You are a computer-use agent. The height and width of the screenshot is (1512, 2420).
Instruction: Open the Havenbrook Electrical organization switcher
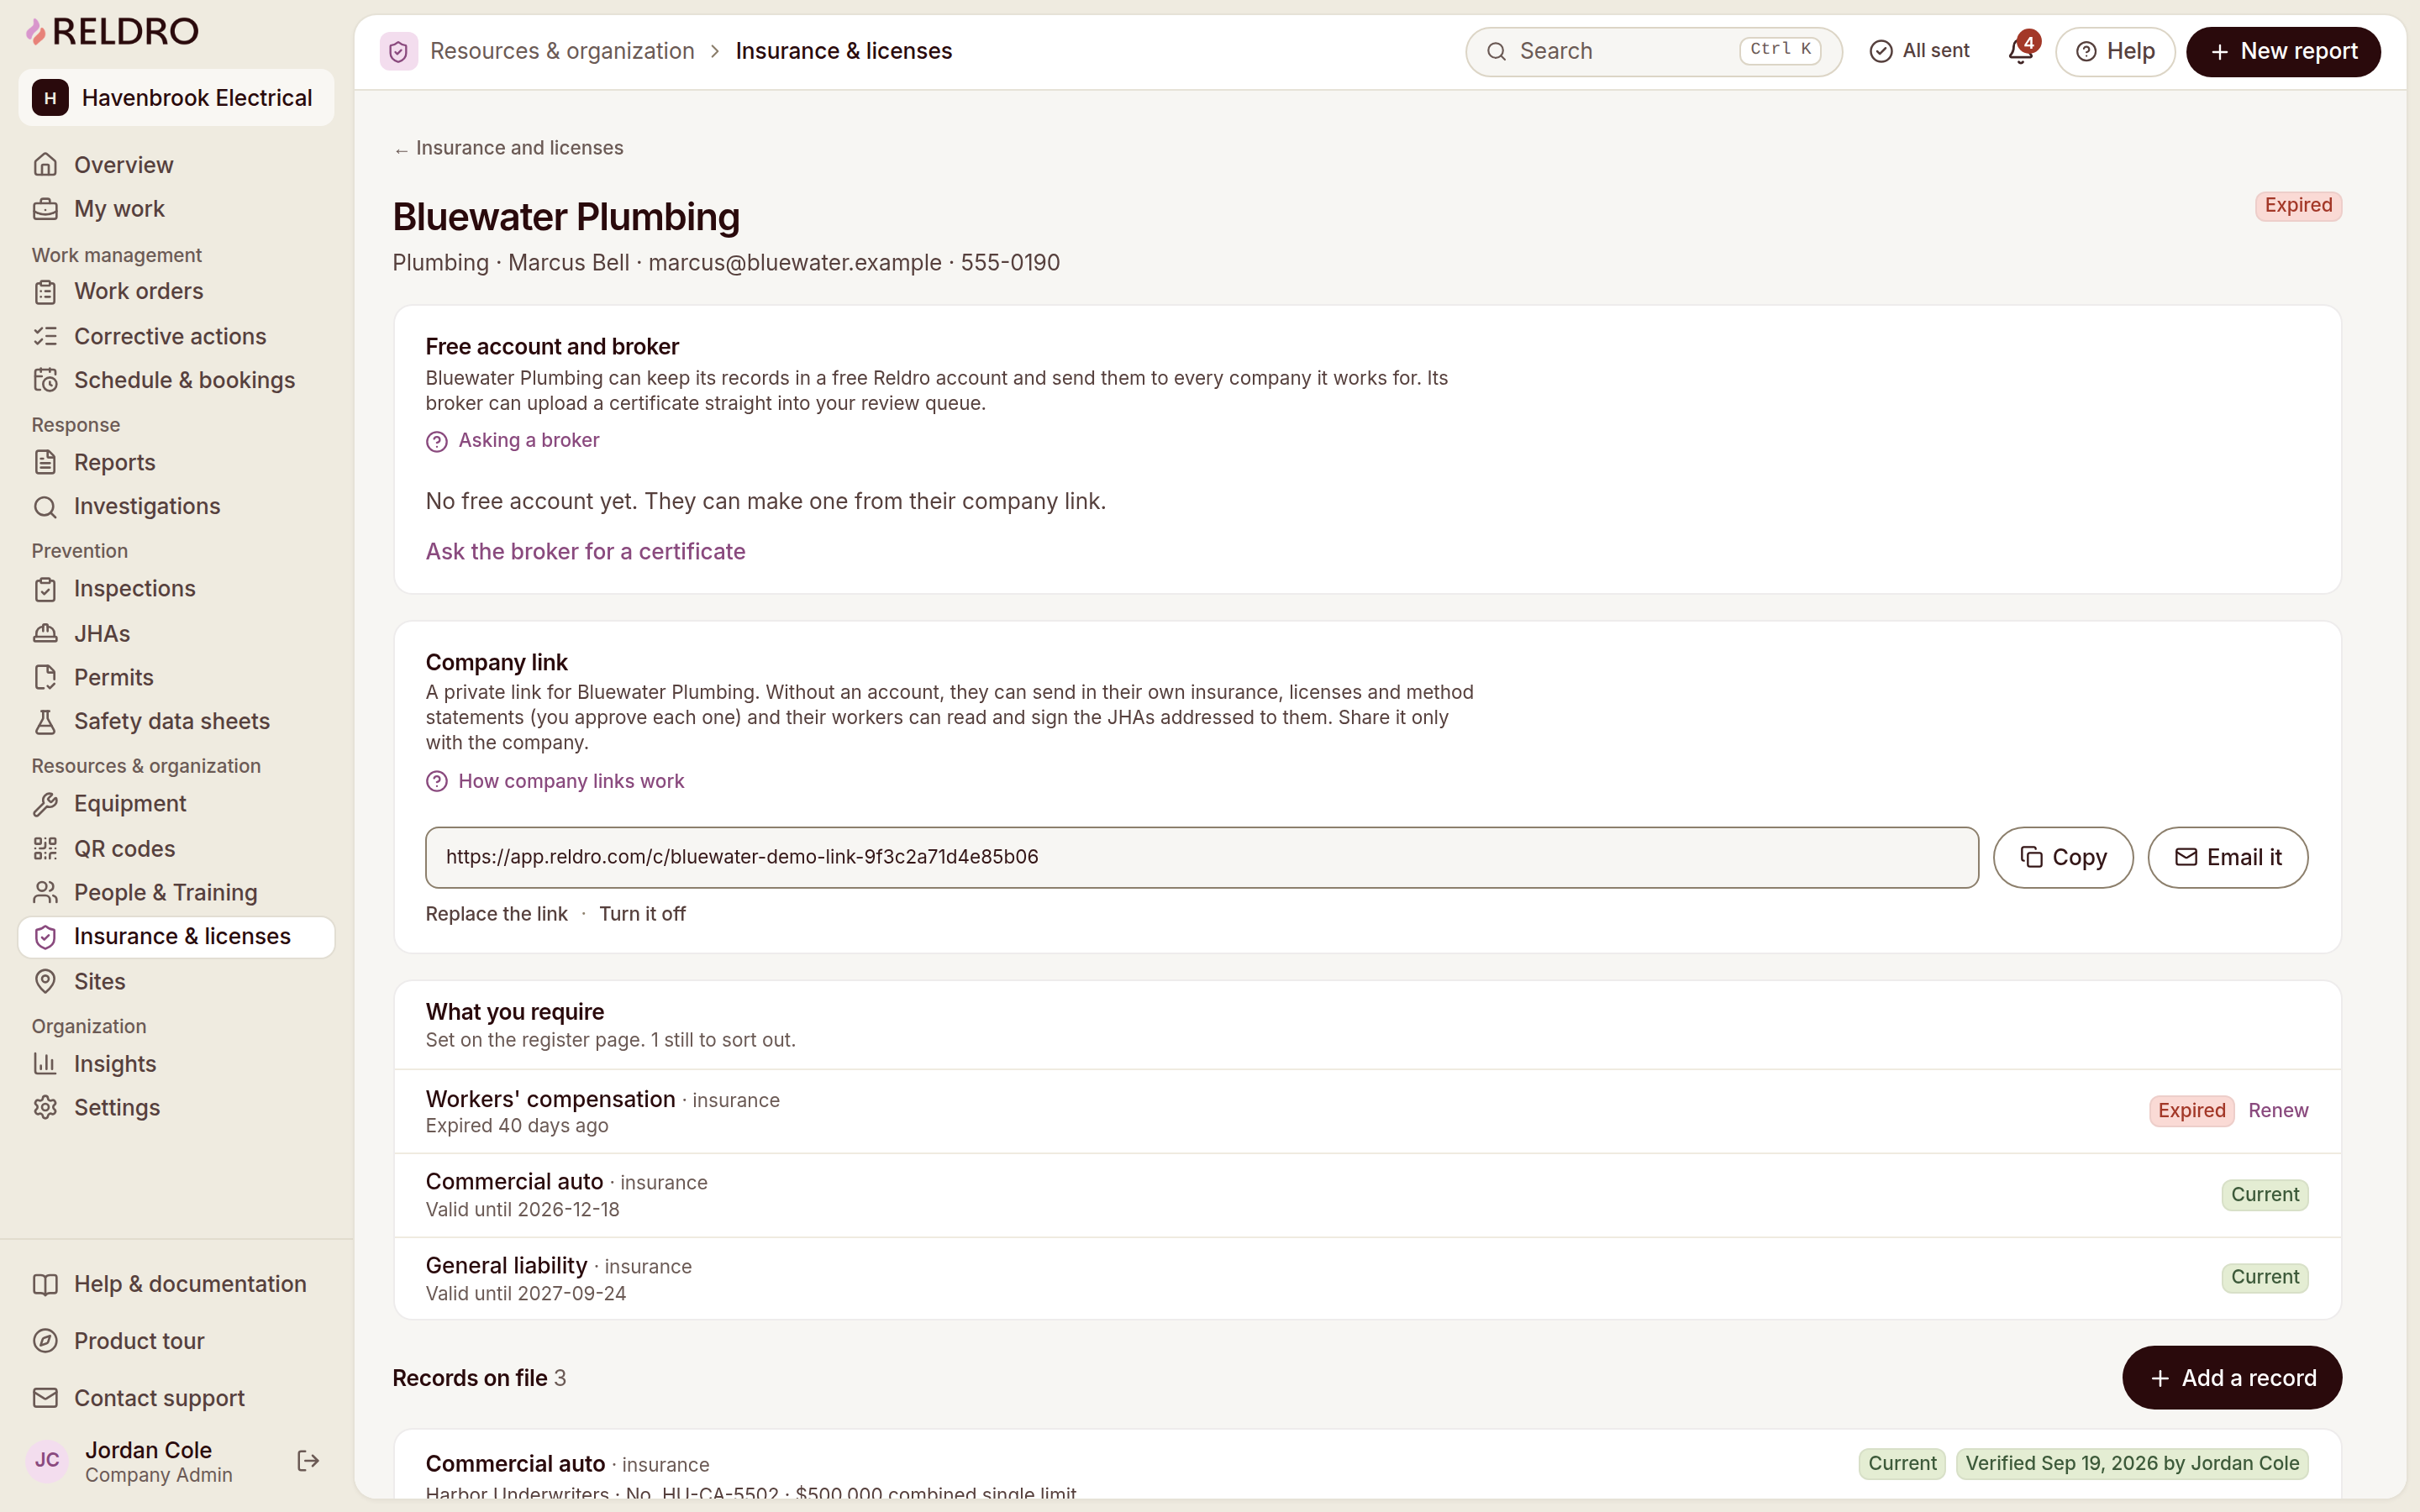(x=176, y=98)
